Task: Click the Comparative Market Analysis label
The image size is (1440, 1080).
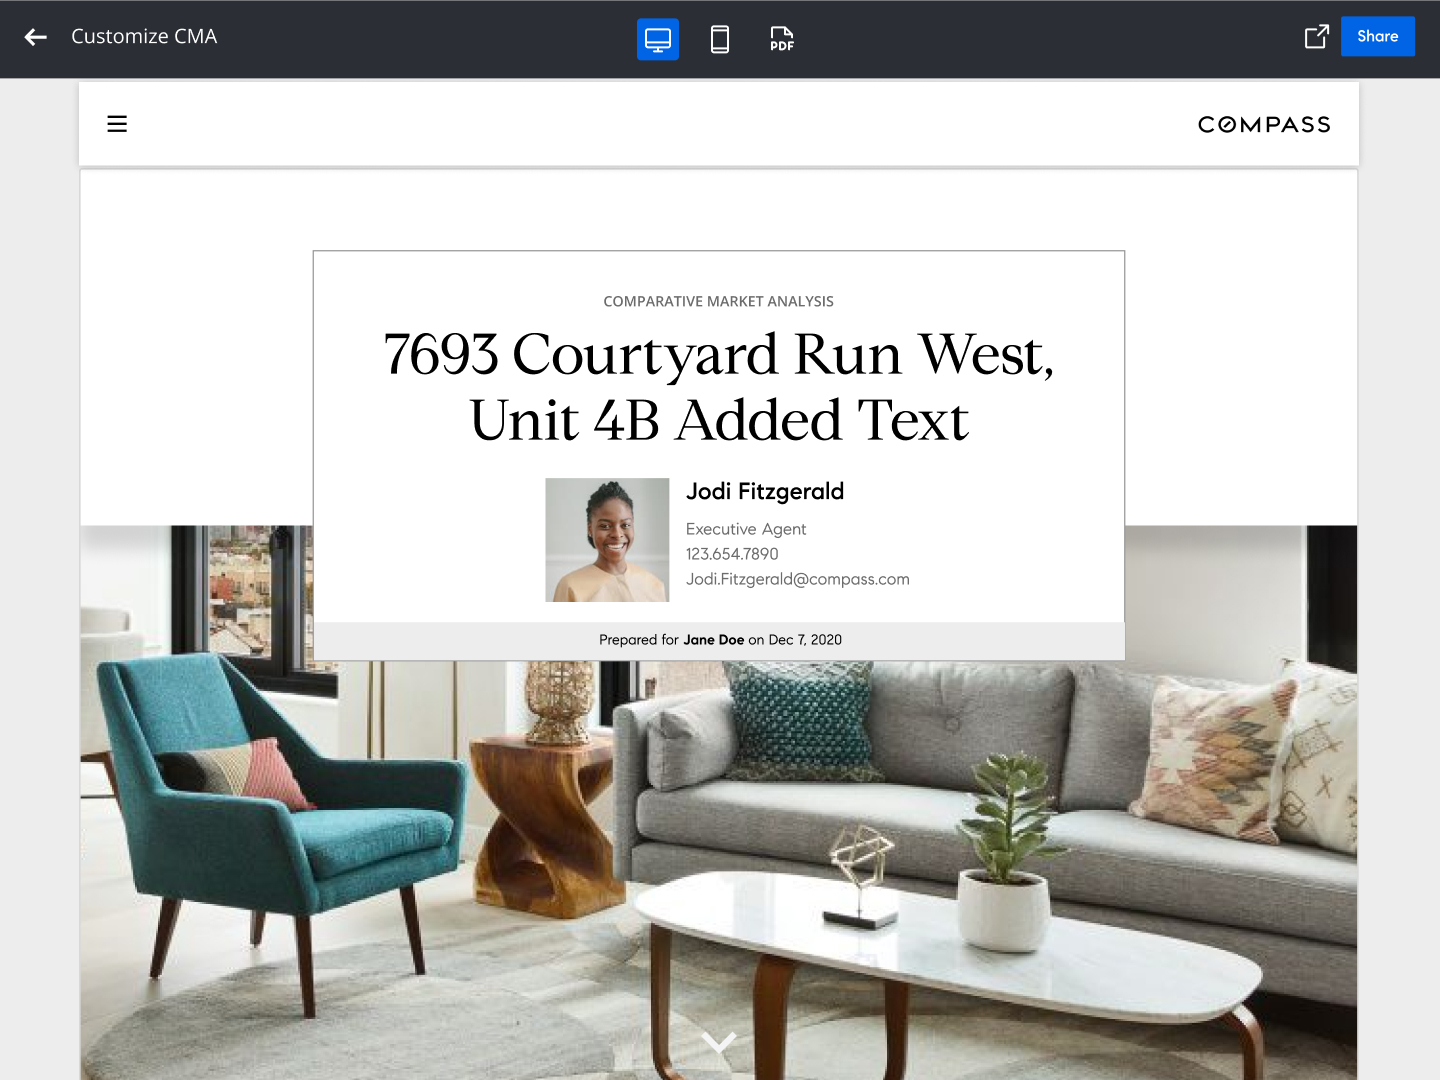Action: click(719, 301)
